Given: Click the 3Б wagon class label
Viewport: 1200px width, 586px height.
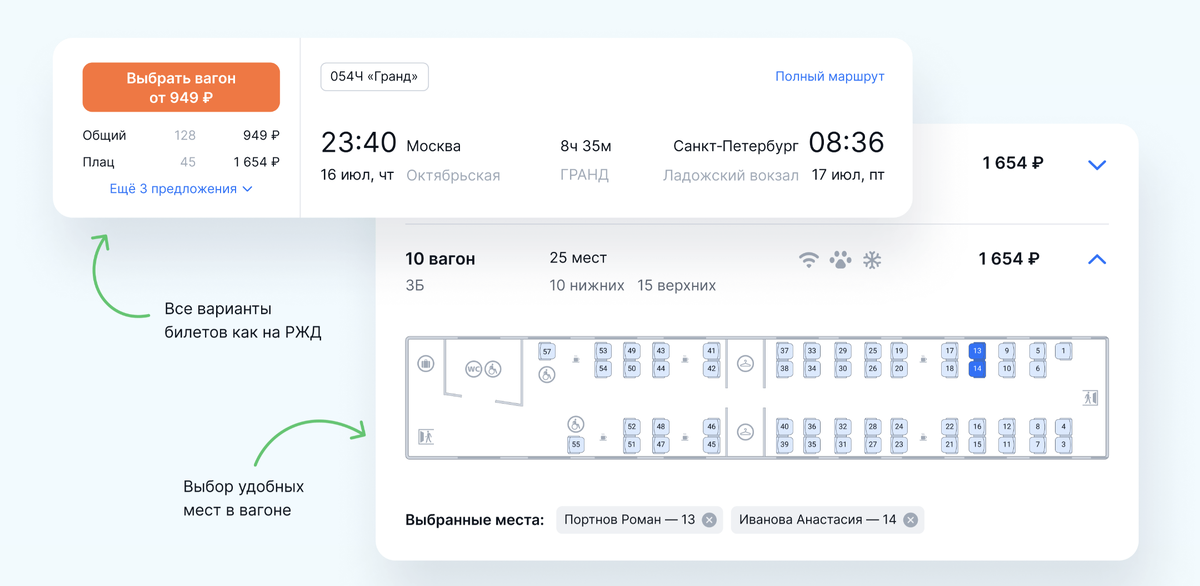Looking at the screenshot, I should 415,286.
